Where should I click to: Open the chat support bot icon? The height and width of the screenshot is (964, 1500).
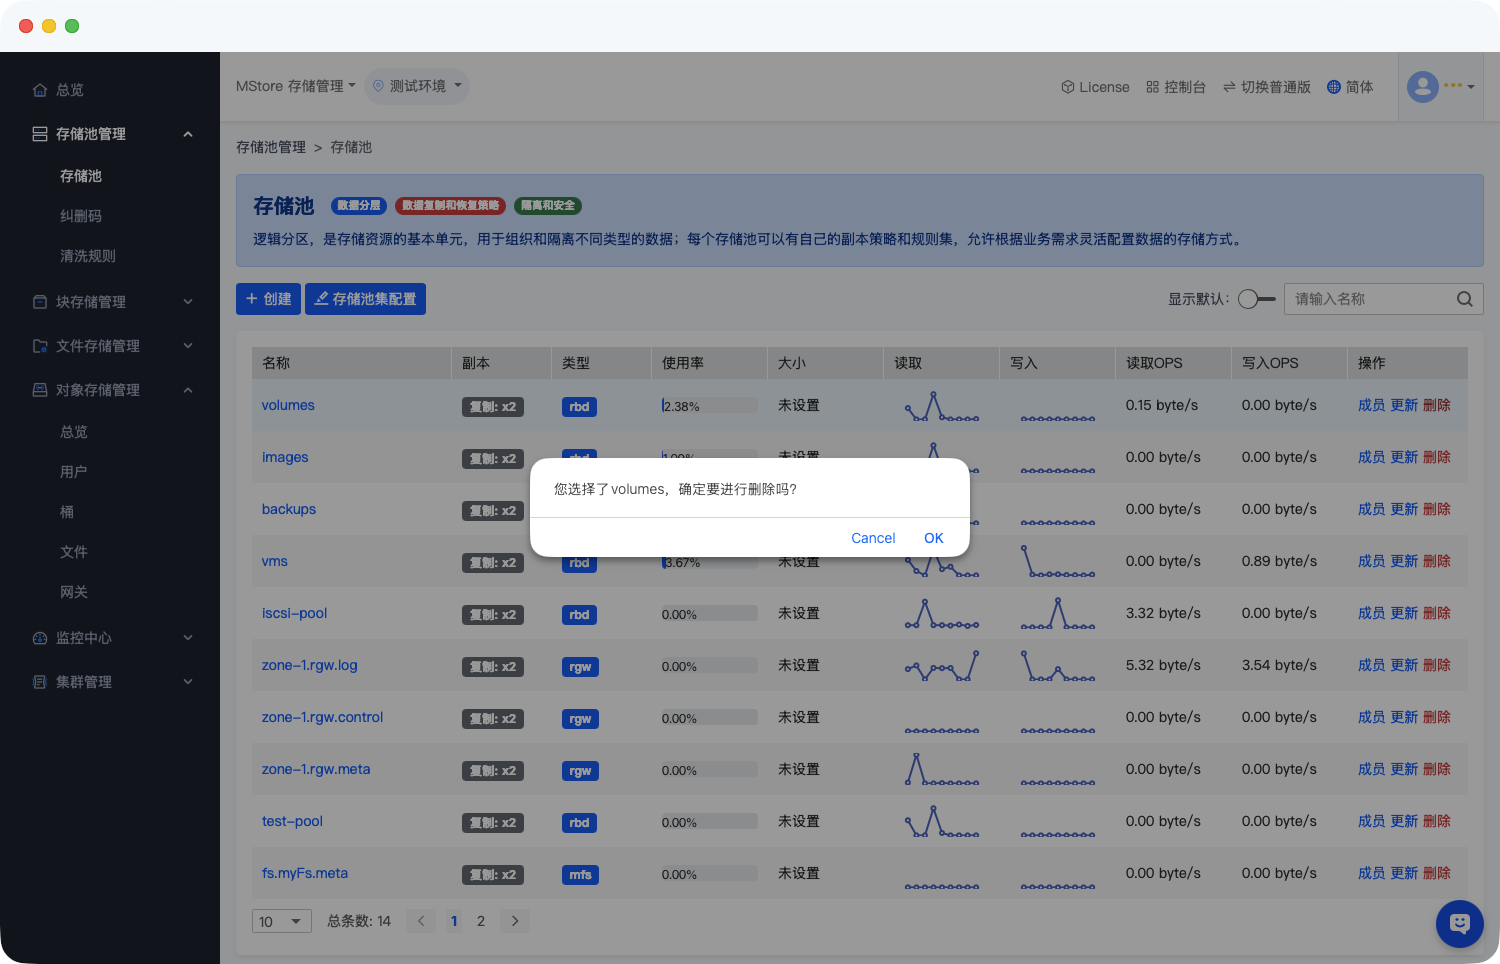(x=1459, y=923)
